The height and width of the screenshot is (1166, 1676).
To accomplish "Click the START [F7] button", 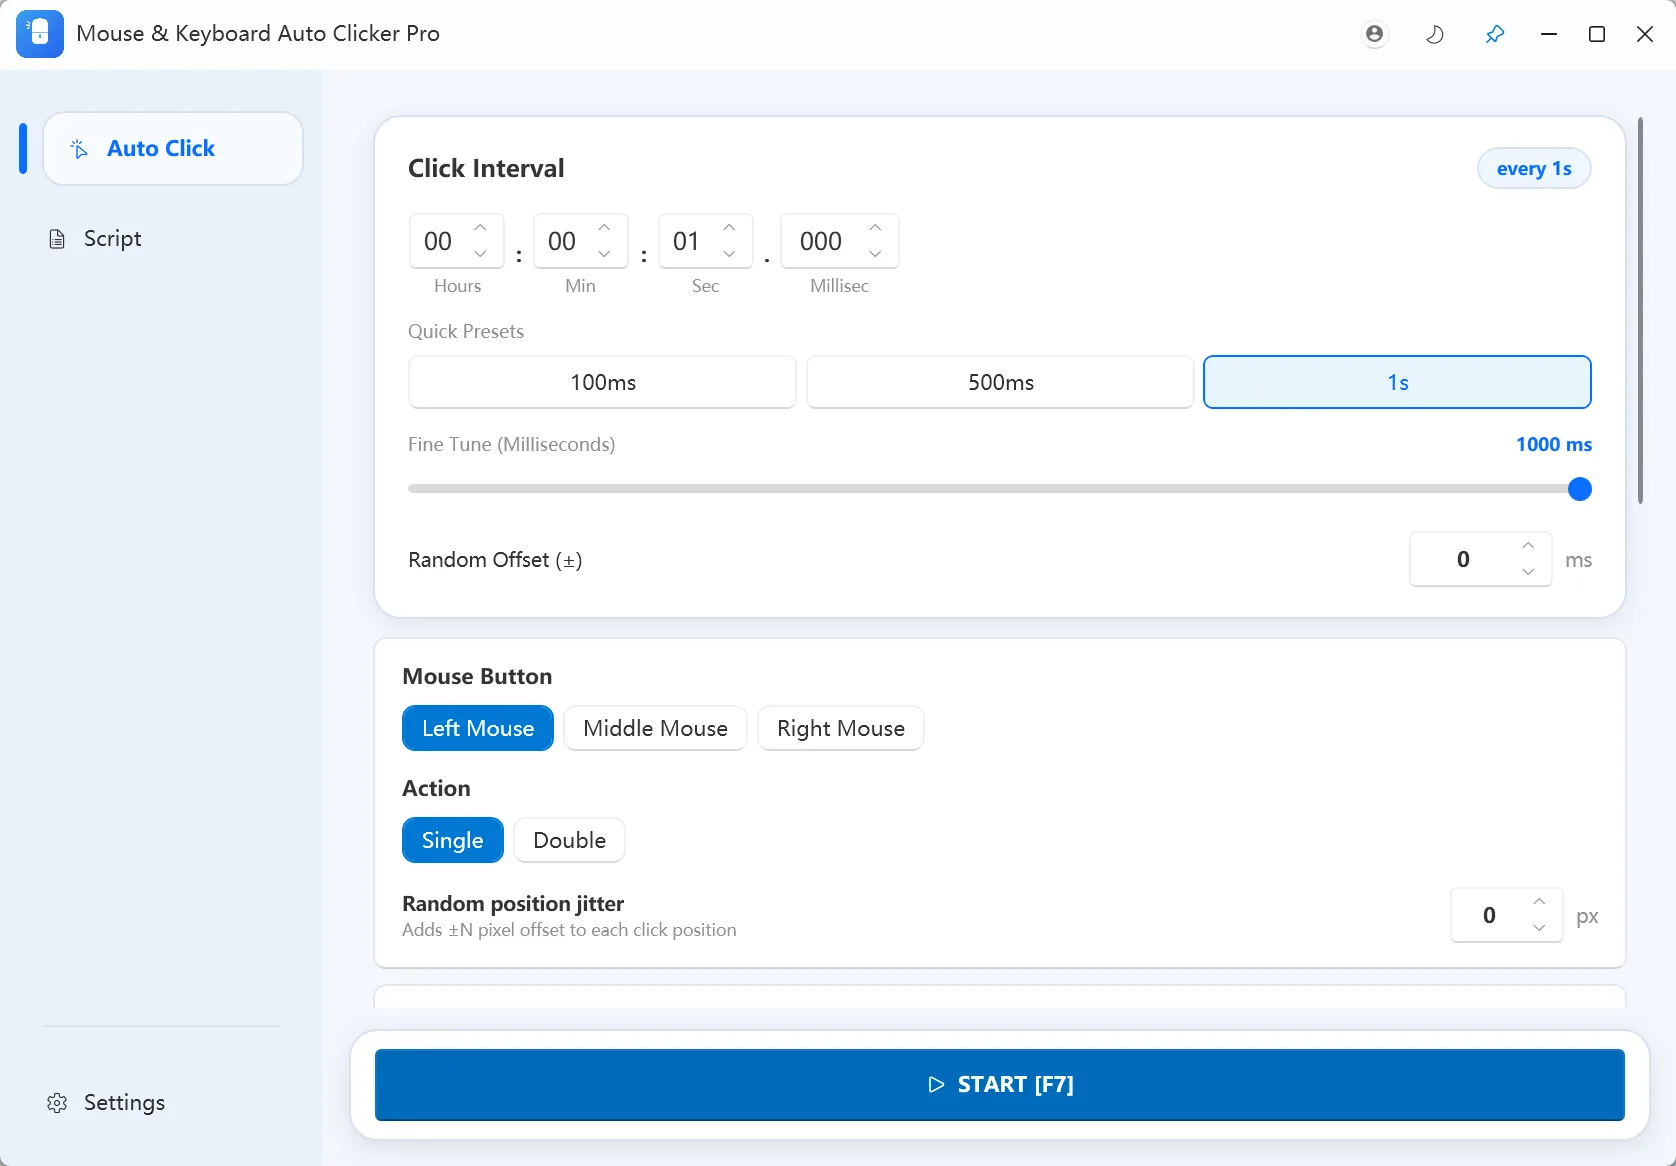I will (x=1000, y=1084).
